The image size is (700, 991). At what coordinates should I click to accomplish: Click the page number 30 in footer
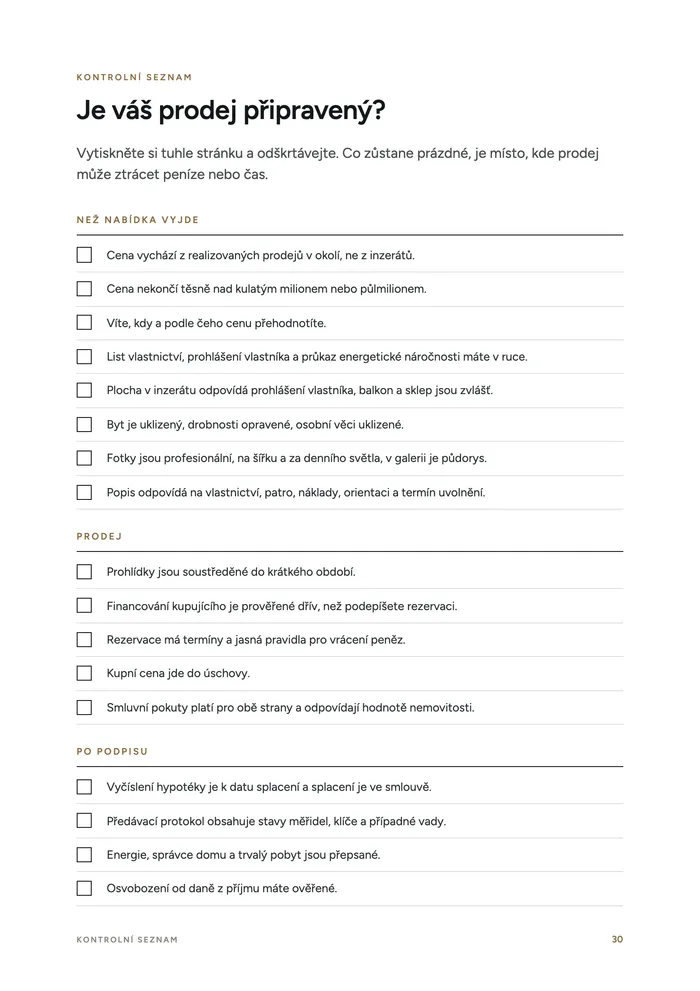(x=617, y=939)
